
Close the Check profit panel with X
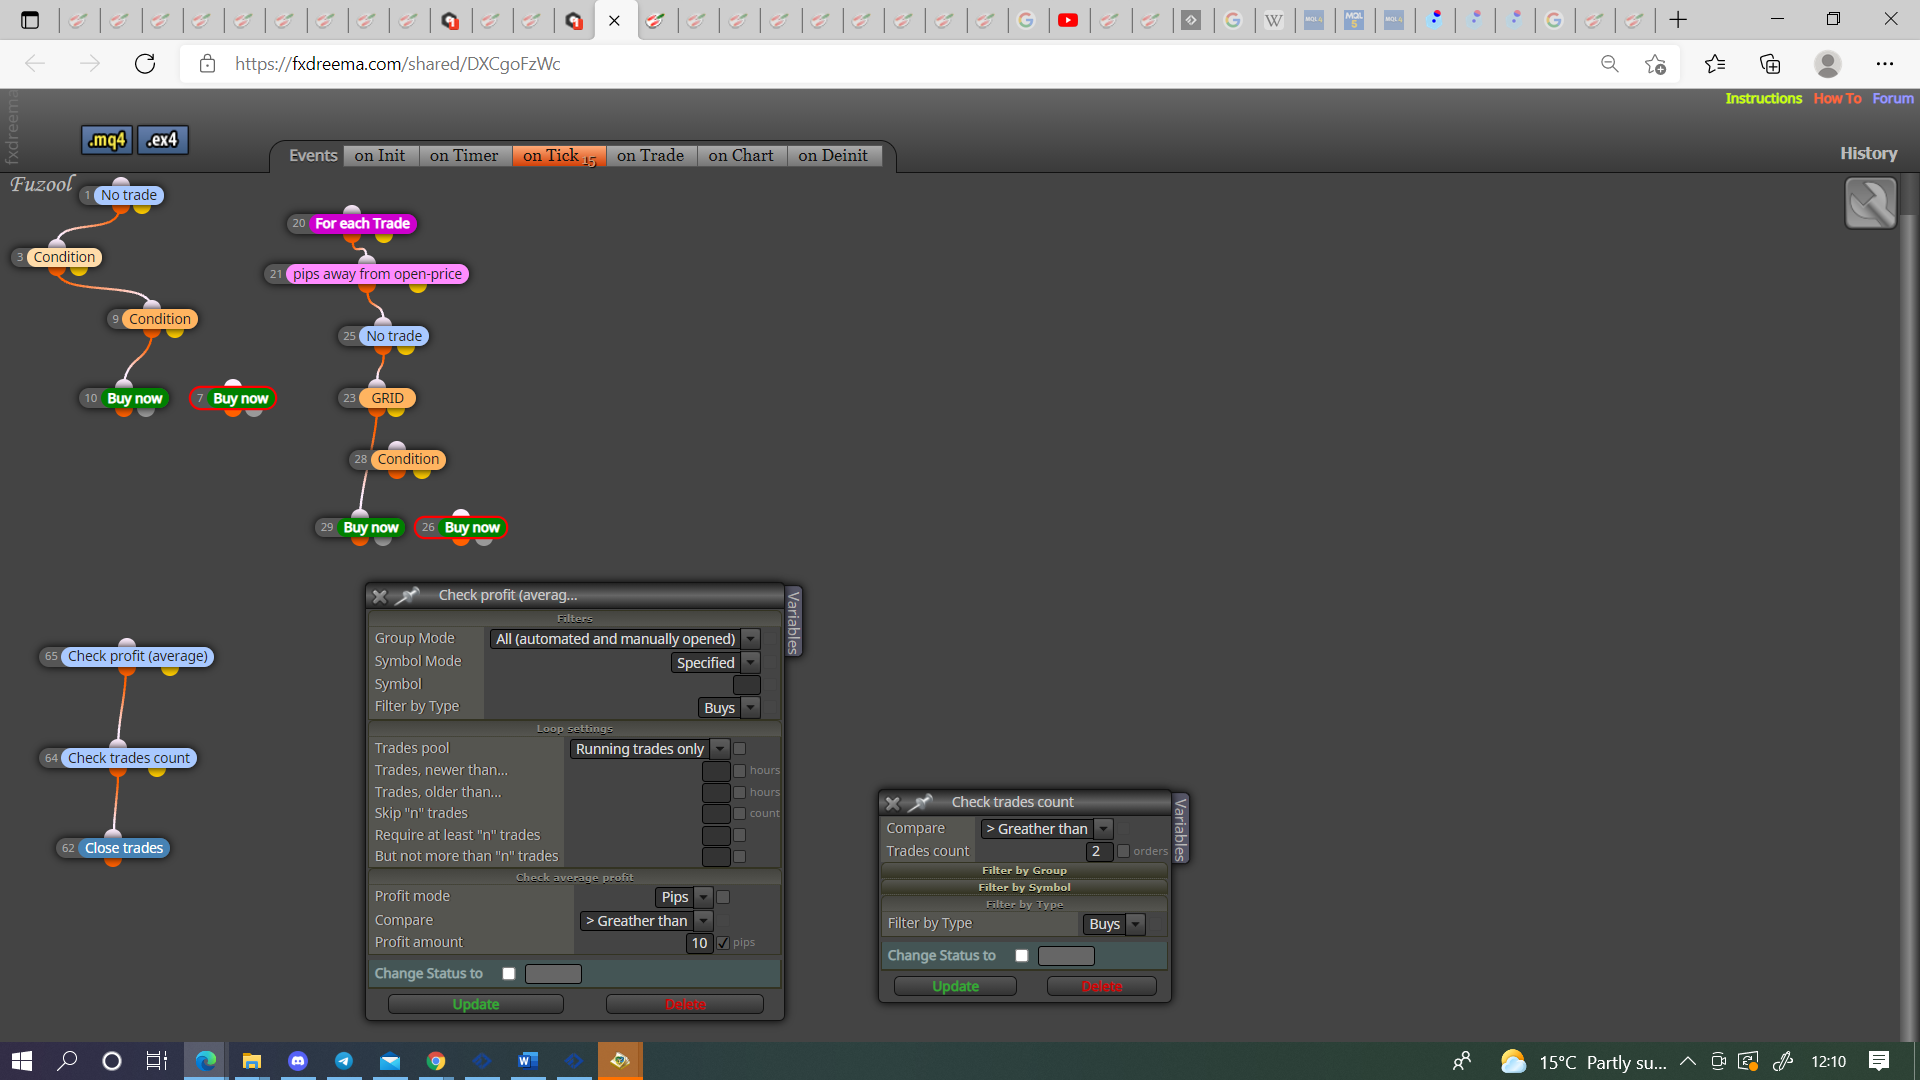click(x=380, y=596)
